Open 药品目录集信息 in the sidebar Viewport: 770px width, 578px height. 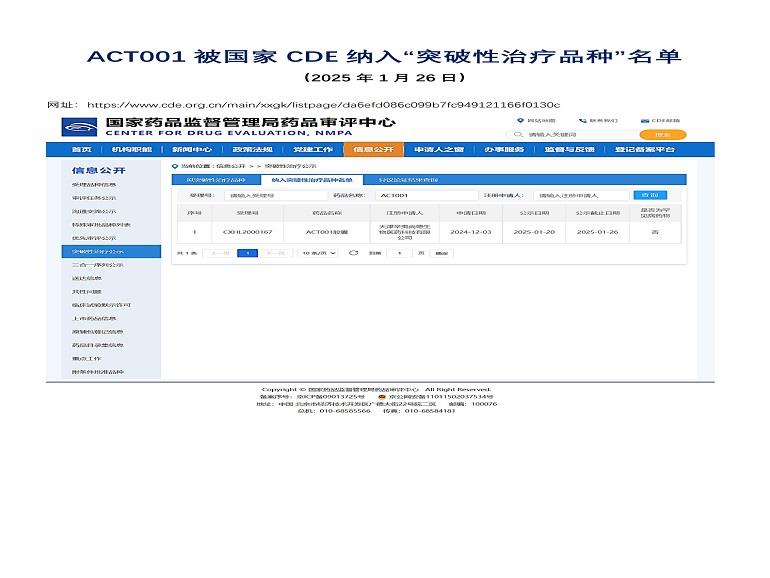[x=97, y=345]
